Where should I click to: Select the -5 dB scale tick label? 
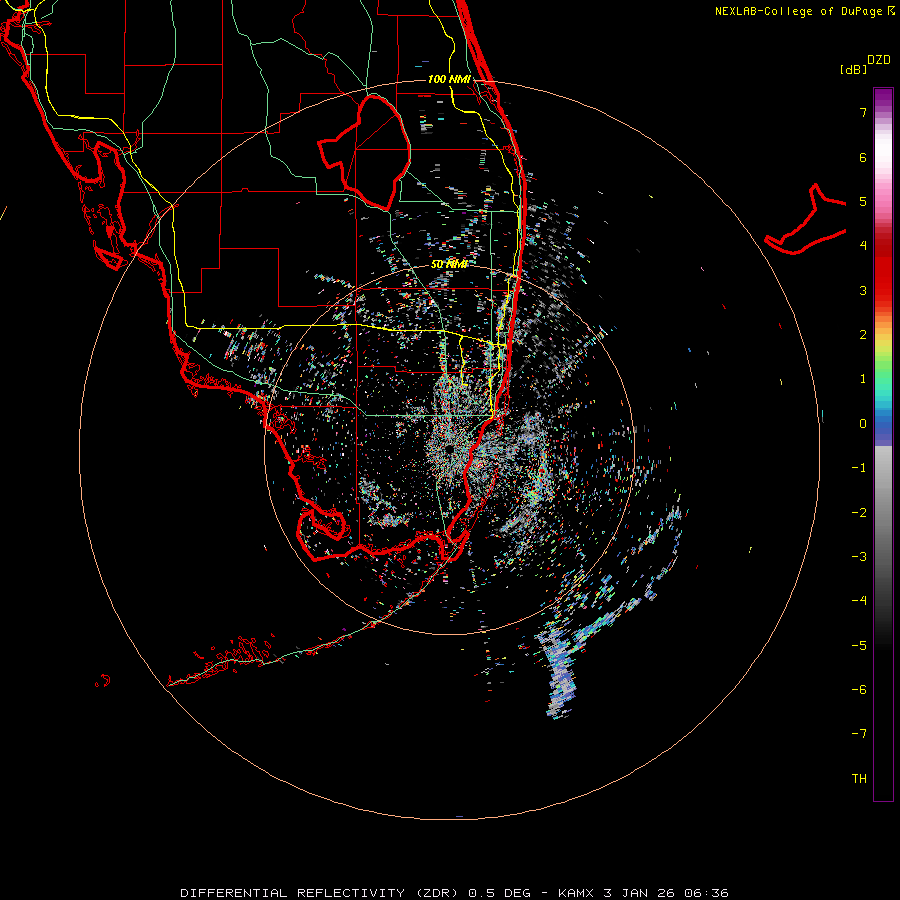coord(859,645)
